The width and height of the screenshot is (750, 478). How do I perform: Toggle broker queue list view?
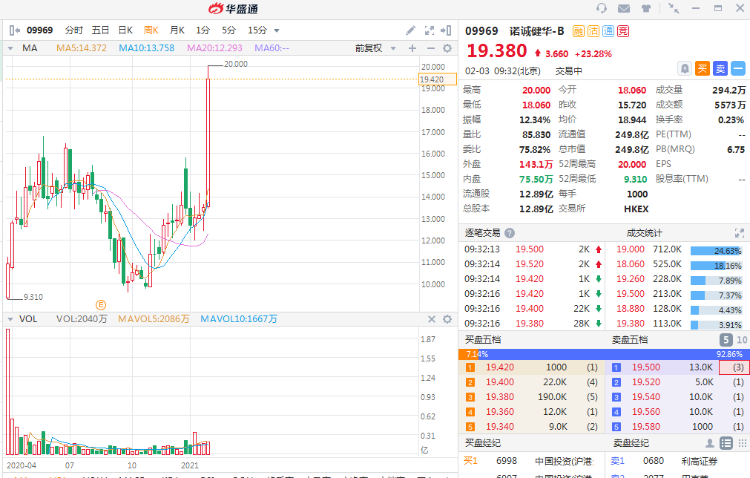pos(726,443)
